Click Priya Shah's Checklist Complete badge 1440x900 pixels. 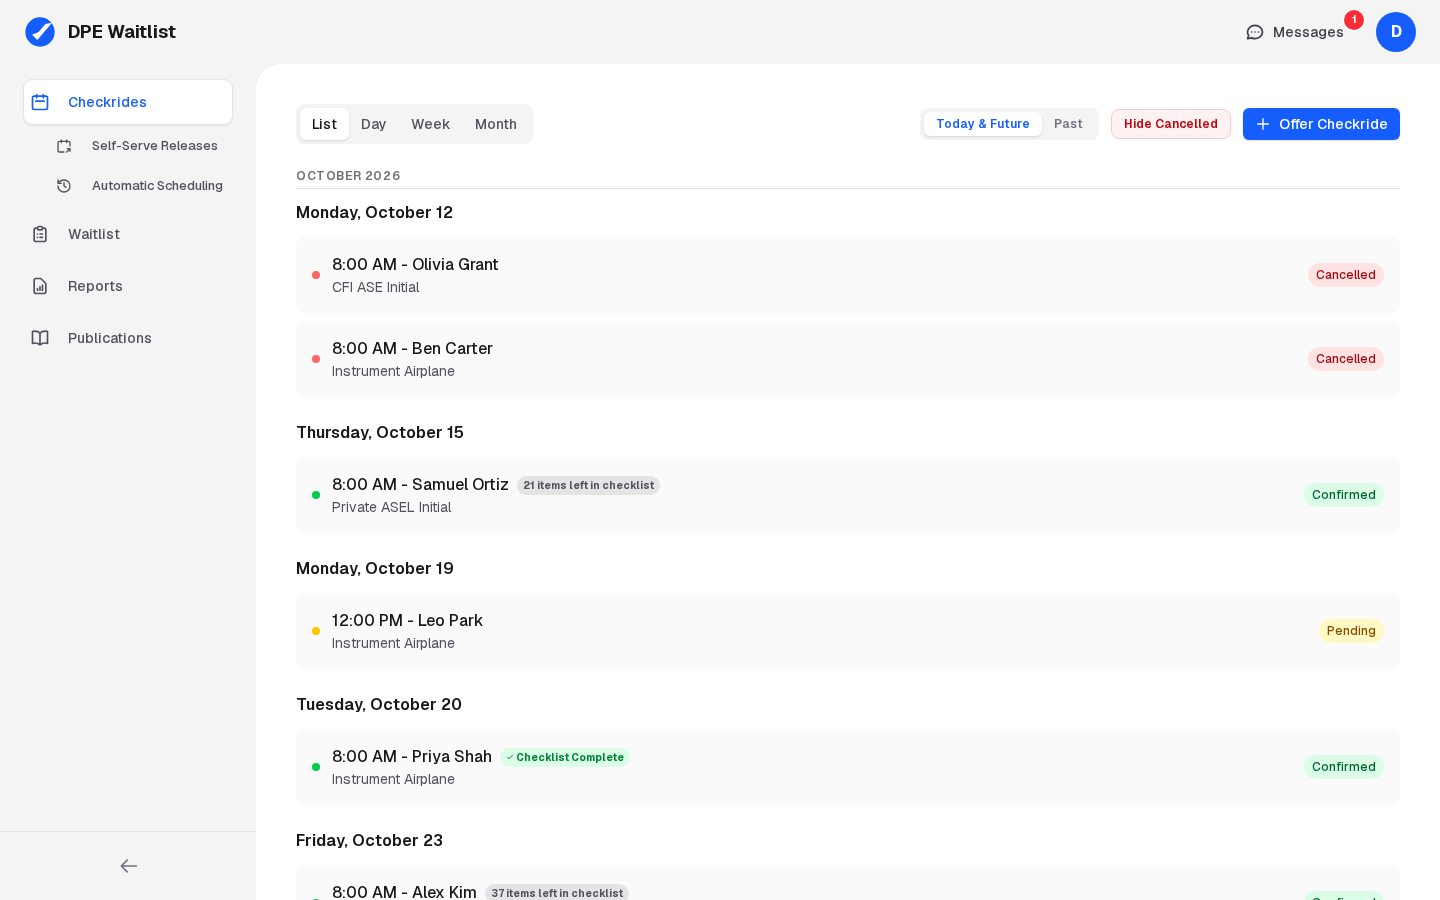(x=565, y=757)
